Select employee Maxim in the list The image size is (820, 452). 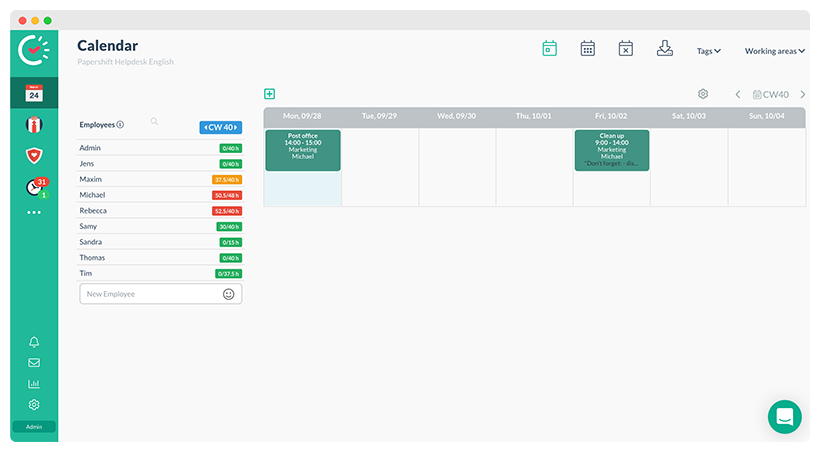click(160, 179)
